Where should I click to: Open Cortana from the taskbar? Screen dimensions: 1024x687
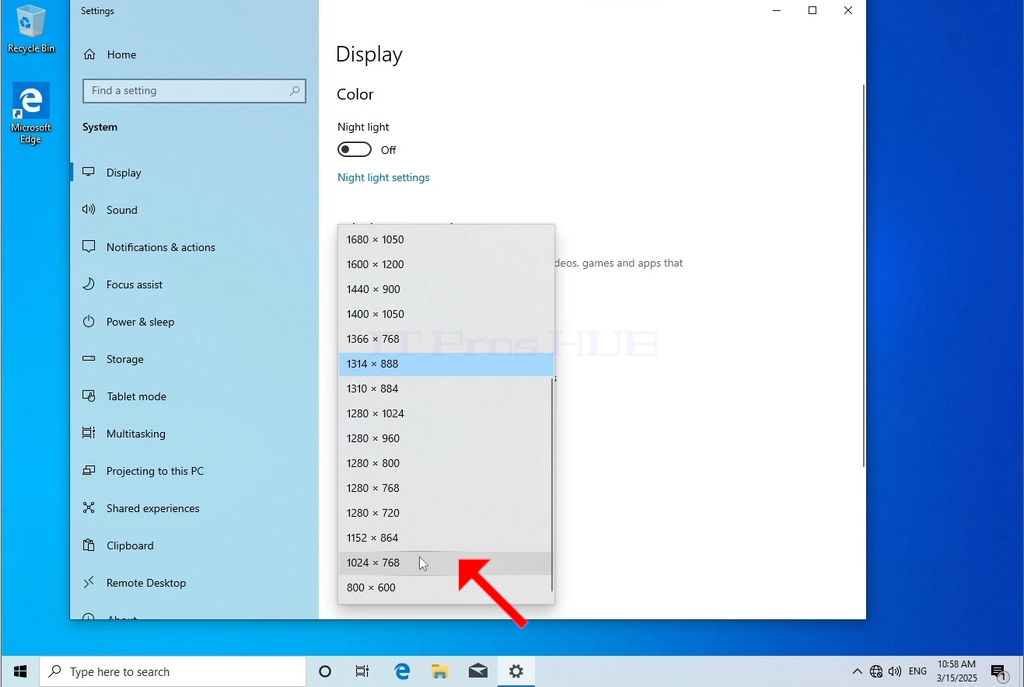[x=325, y=671]
